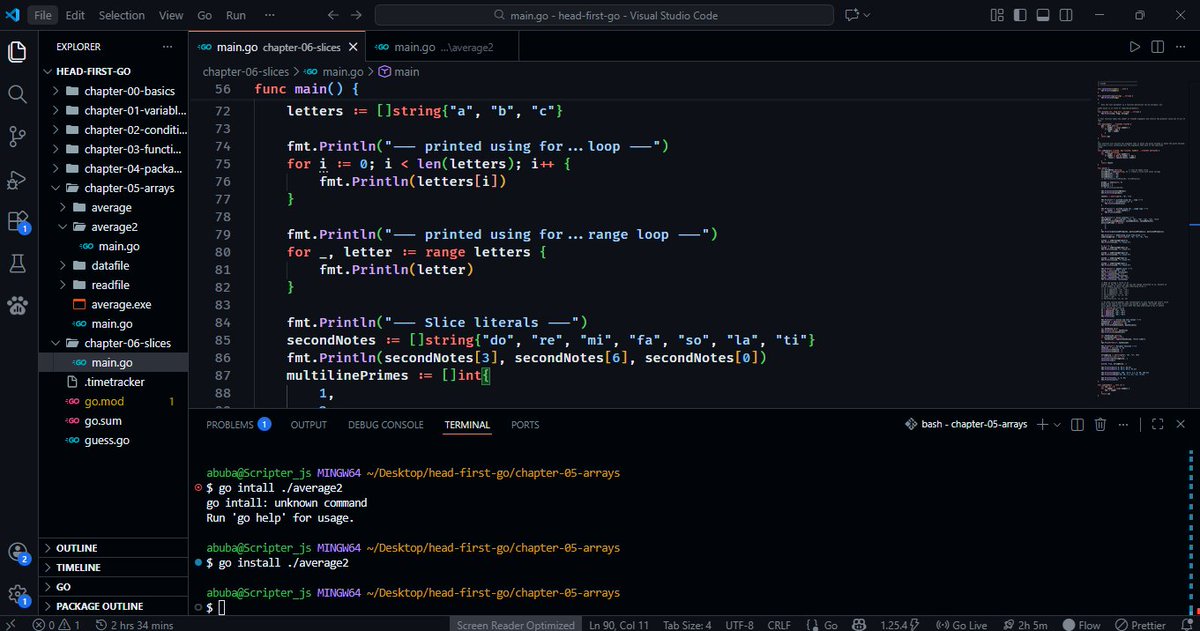This screenshot has height=631, width=1200.
Task: Click Ln 90, Col 11 status item
Action: pyautogui.click(x=620, y=624)
